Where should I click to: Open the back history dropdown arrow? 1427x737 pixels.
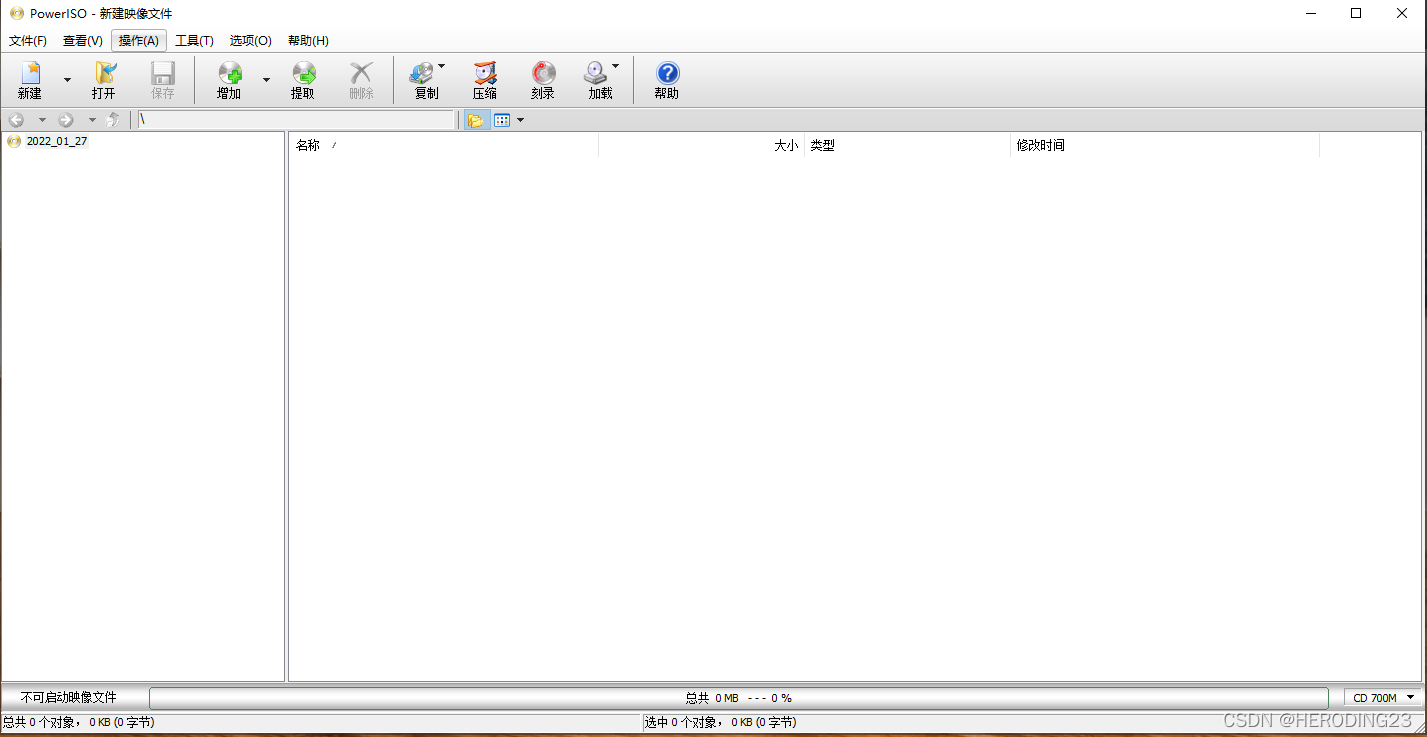tap(42, 120)
